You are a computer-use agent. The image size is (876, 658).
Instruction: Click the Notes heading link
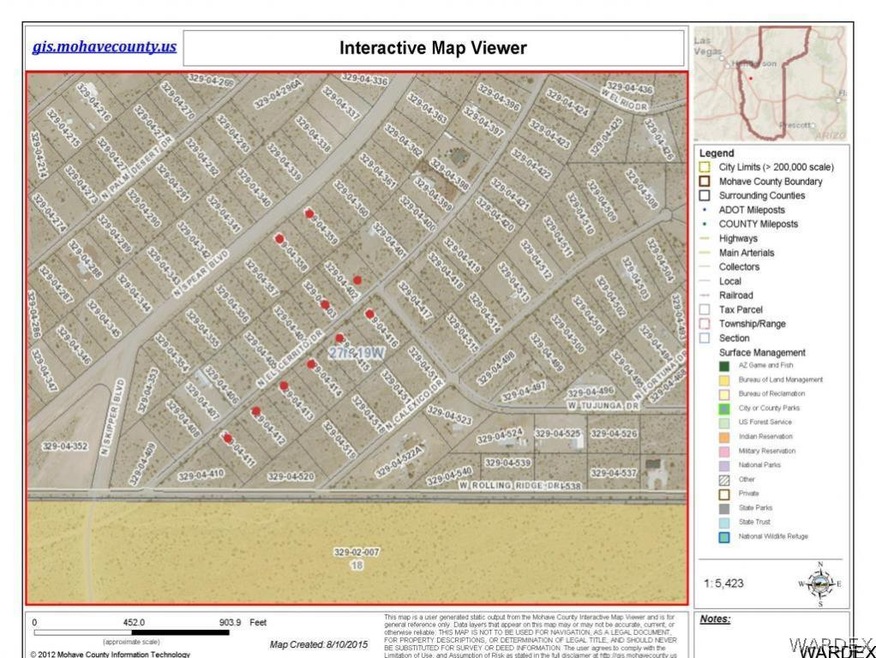coord(714,619)
